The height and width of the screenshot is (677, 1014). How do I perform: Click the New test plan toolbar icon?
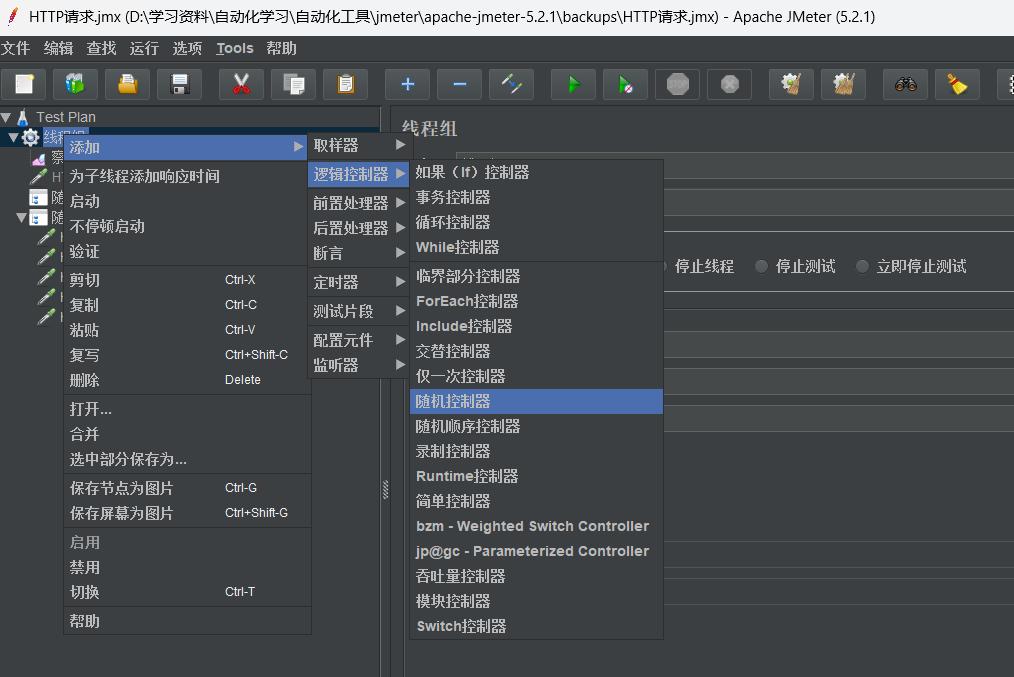pos(24,84)
